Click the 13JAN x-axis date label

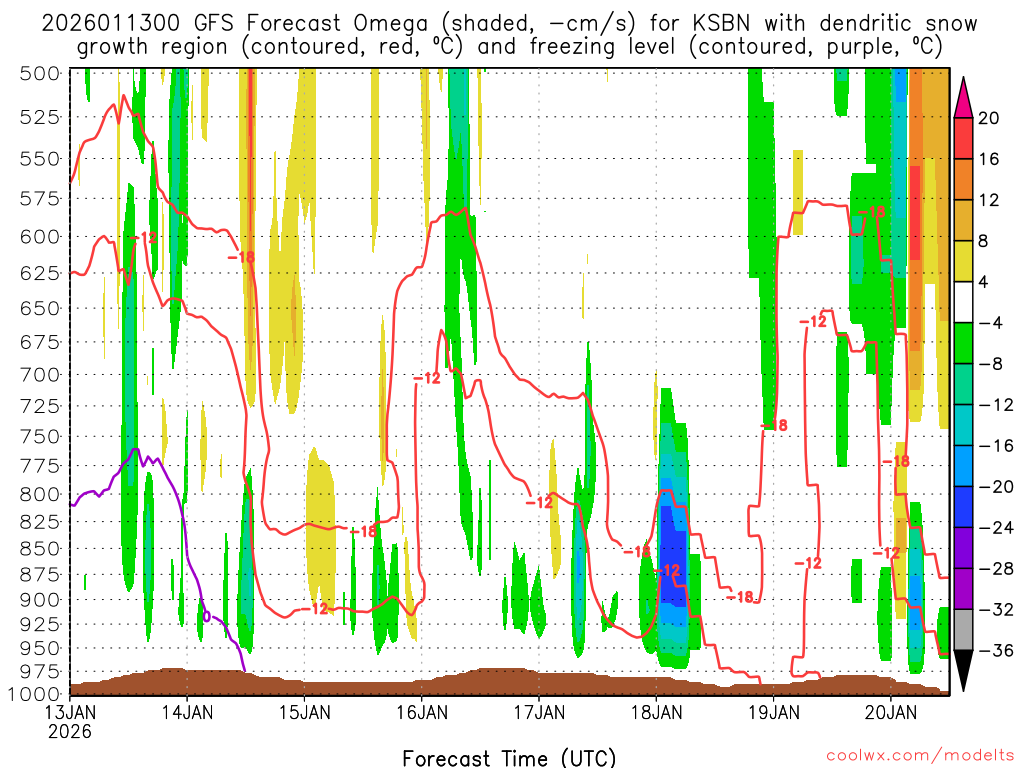point(70,712)
